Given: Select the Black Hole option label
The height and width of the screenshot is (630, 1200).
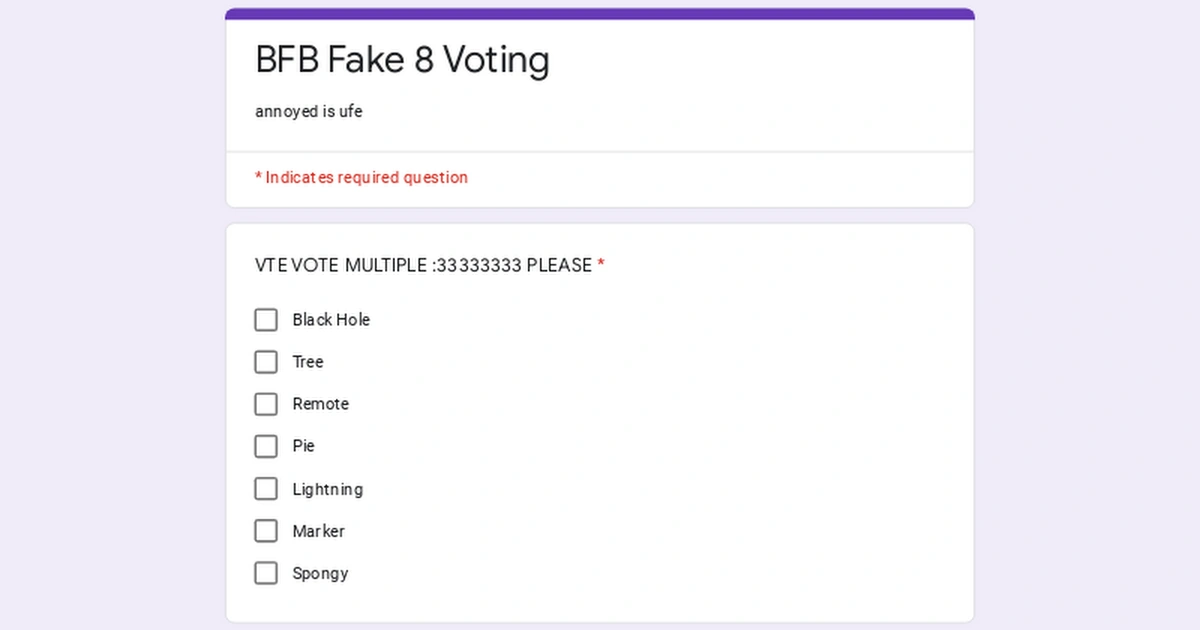Looking at the screenshot, I should [330, 320].
